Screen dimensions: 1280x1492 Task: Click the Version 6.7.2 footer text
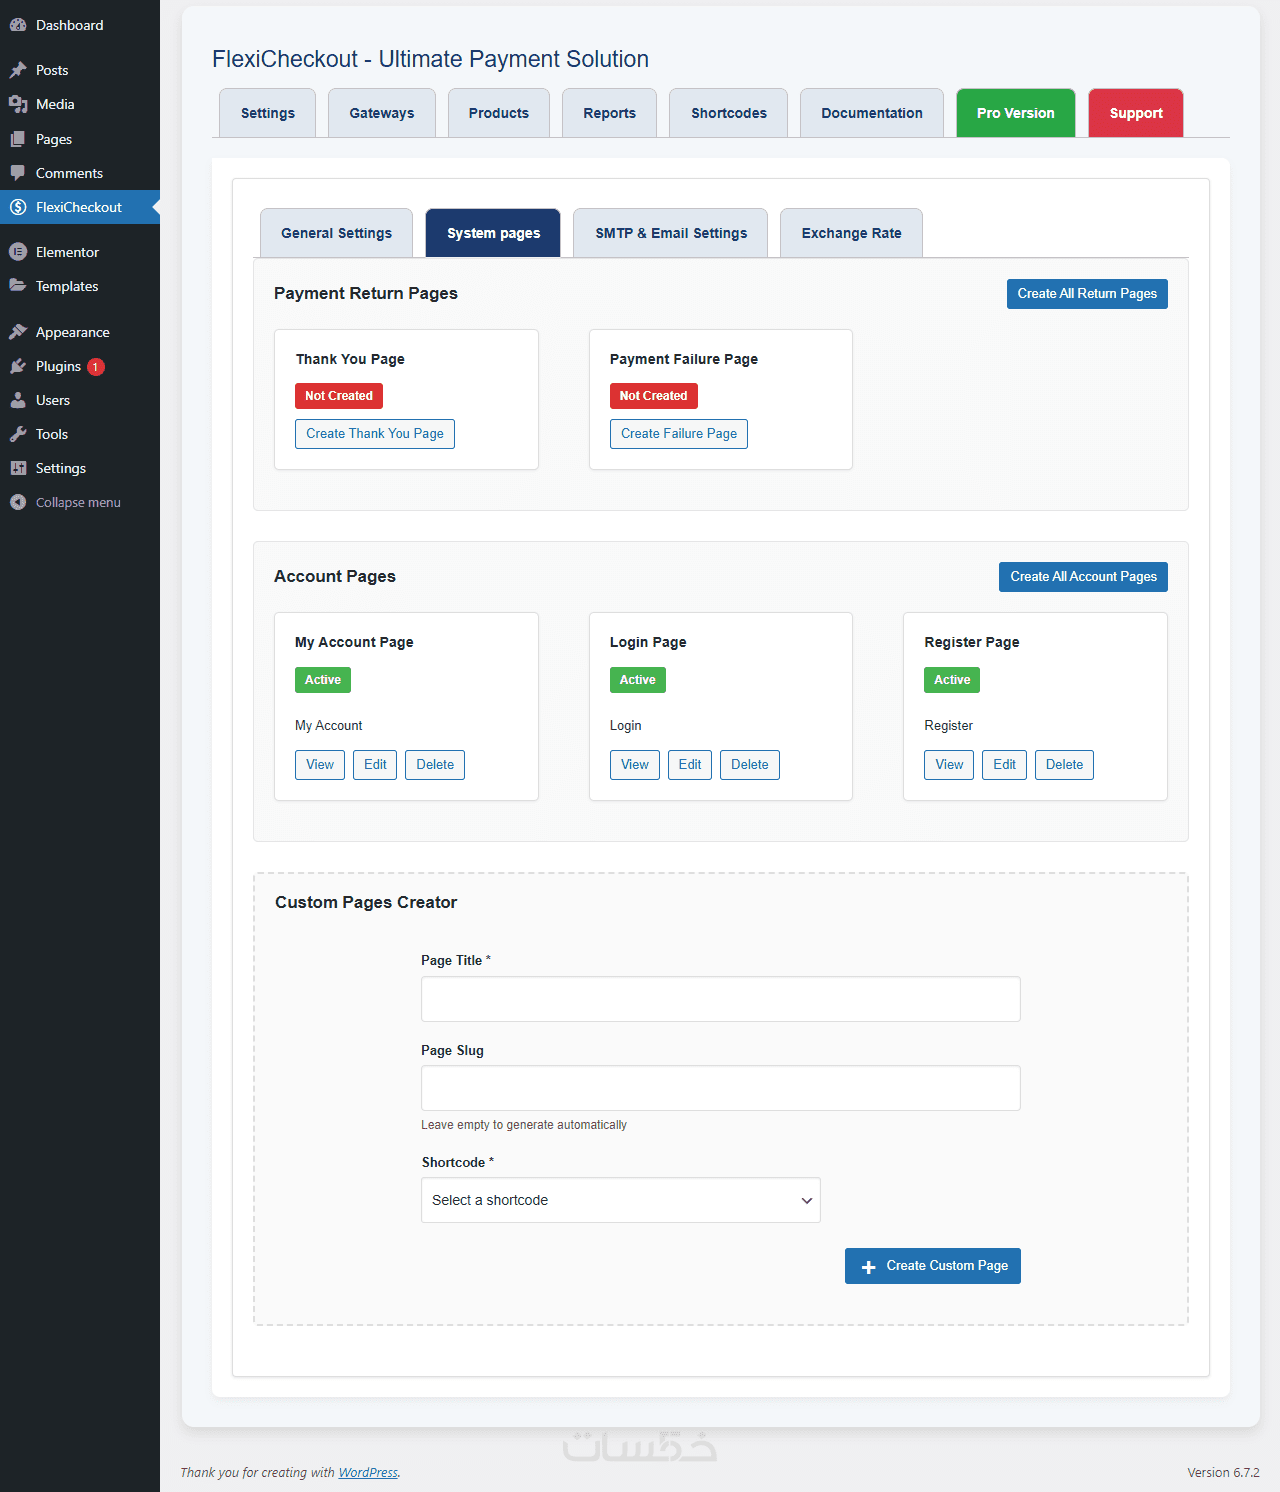[x=1223, y=1472]
